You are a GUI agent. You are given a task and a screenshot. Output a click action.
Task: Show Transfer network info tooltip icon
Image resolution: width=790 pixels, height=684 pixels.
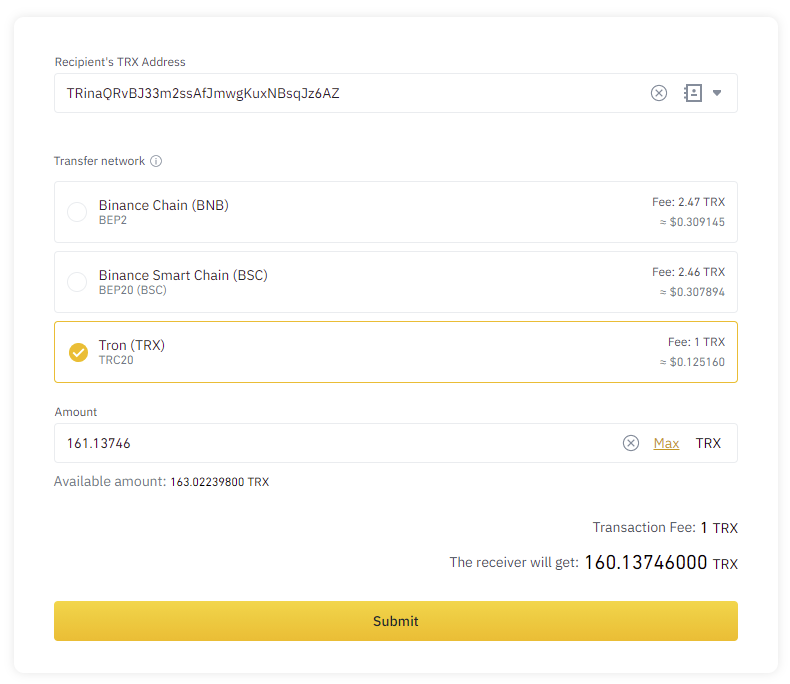pyautogui.click(x=156, y=161)
